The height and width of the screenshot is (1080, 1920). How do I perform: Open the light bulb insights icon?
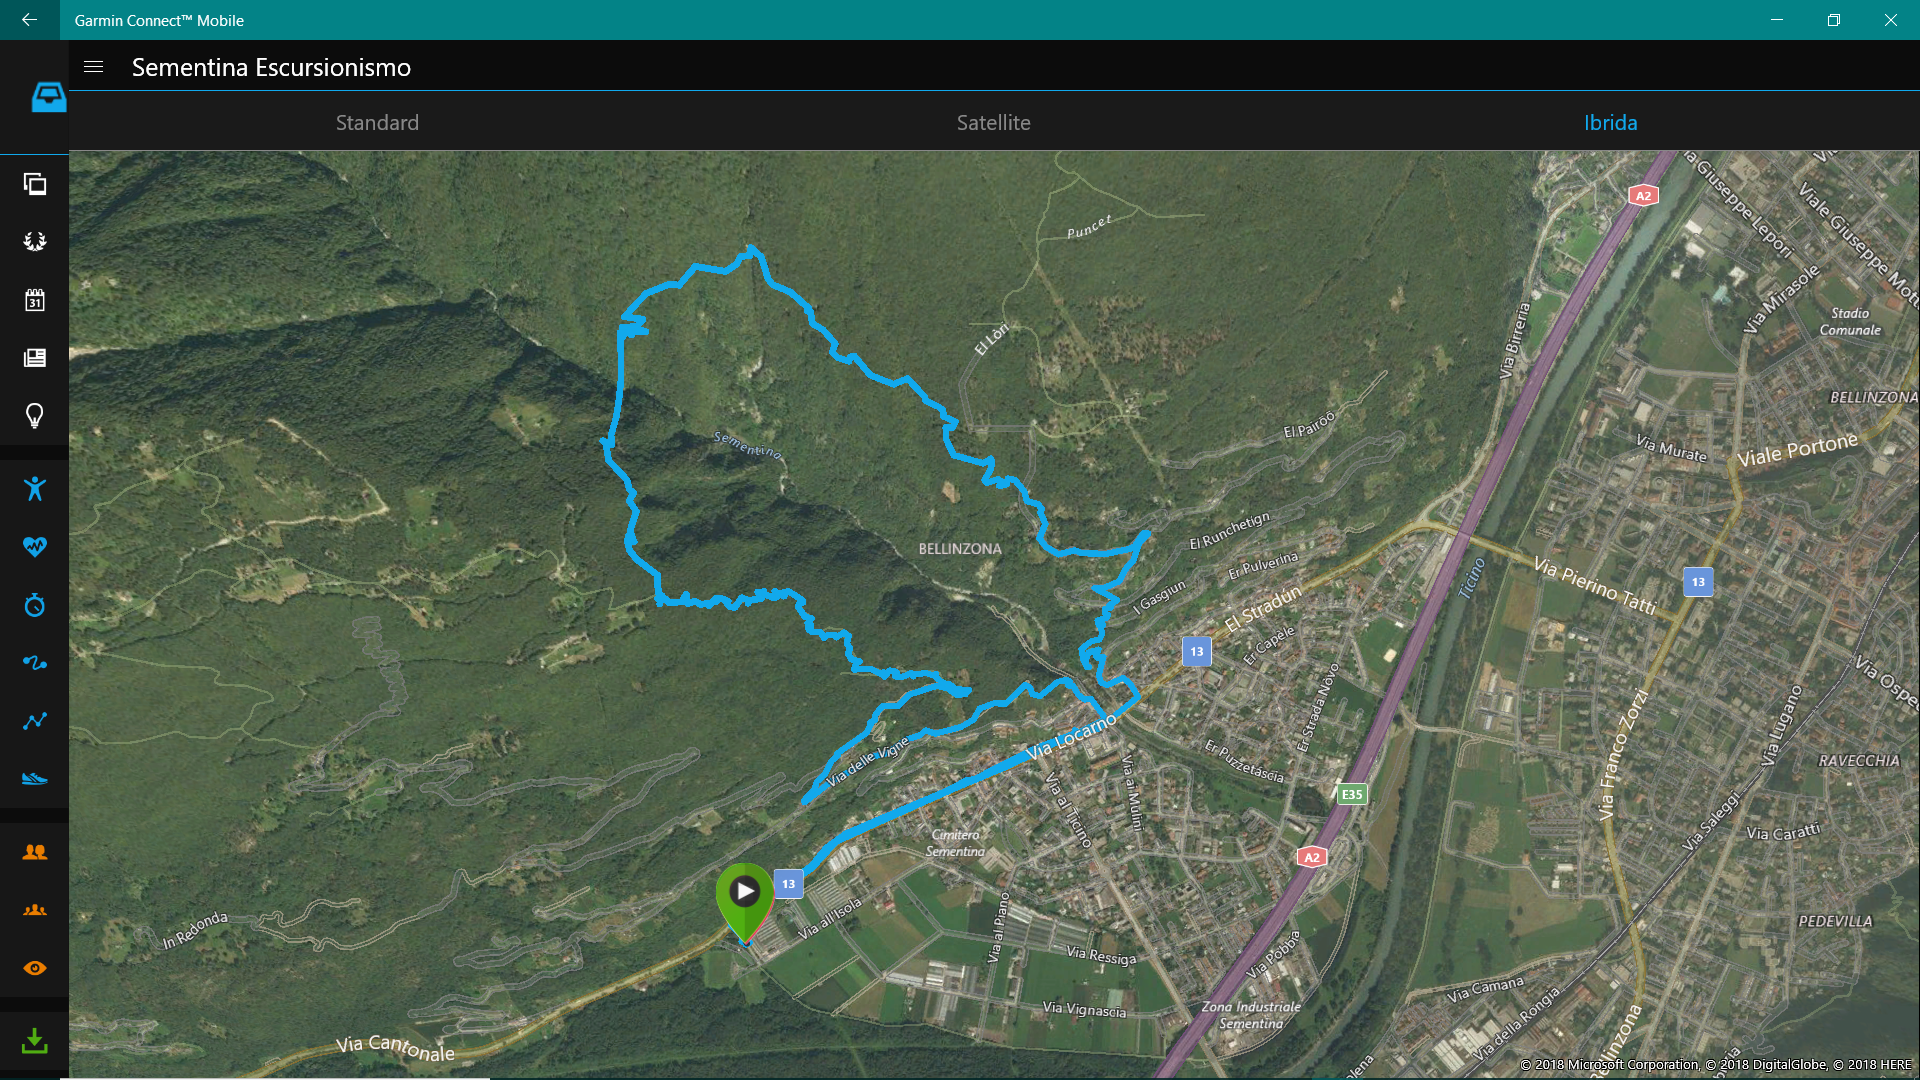click(x=35, y=416)
